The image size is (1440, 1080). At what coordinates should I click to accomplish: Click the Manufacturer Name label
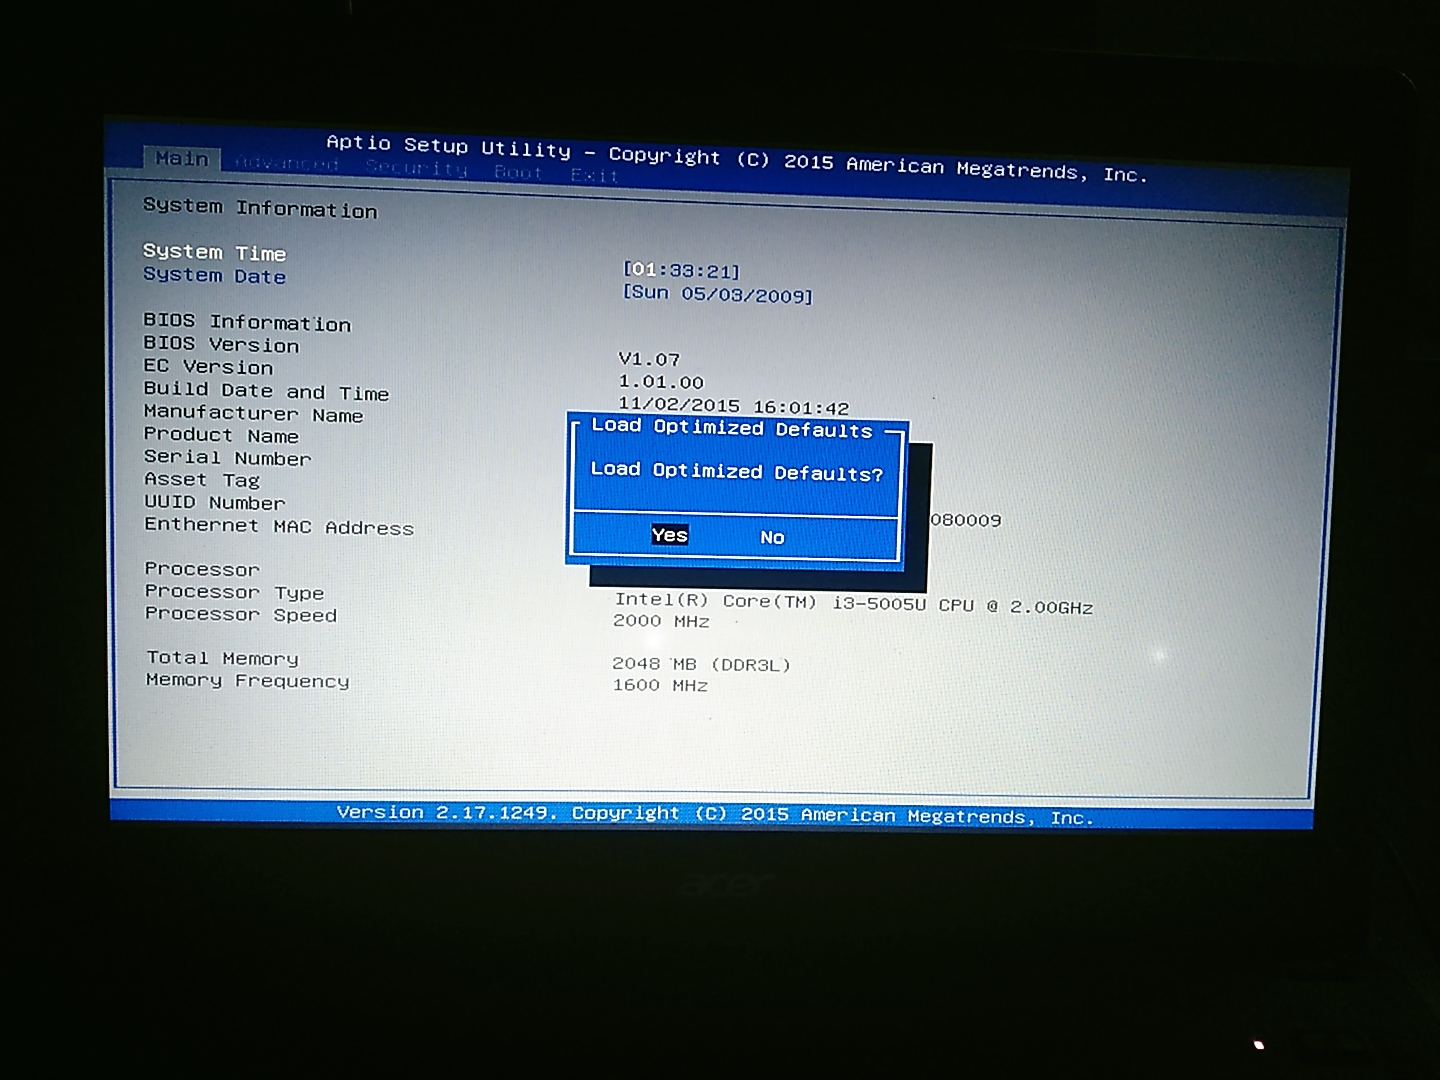click(x=253, y=413)
